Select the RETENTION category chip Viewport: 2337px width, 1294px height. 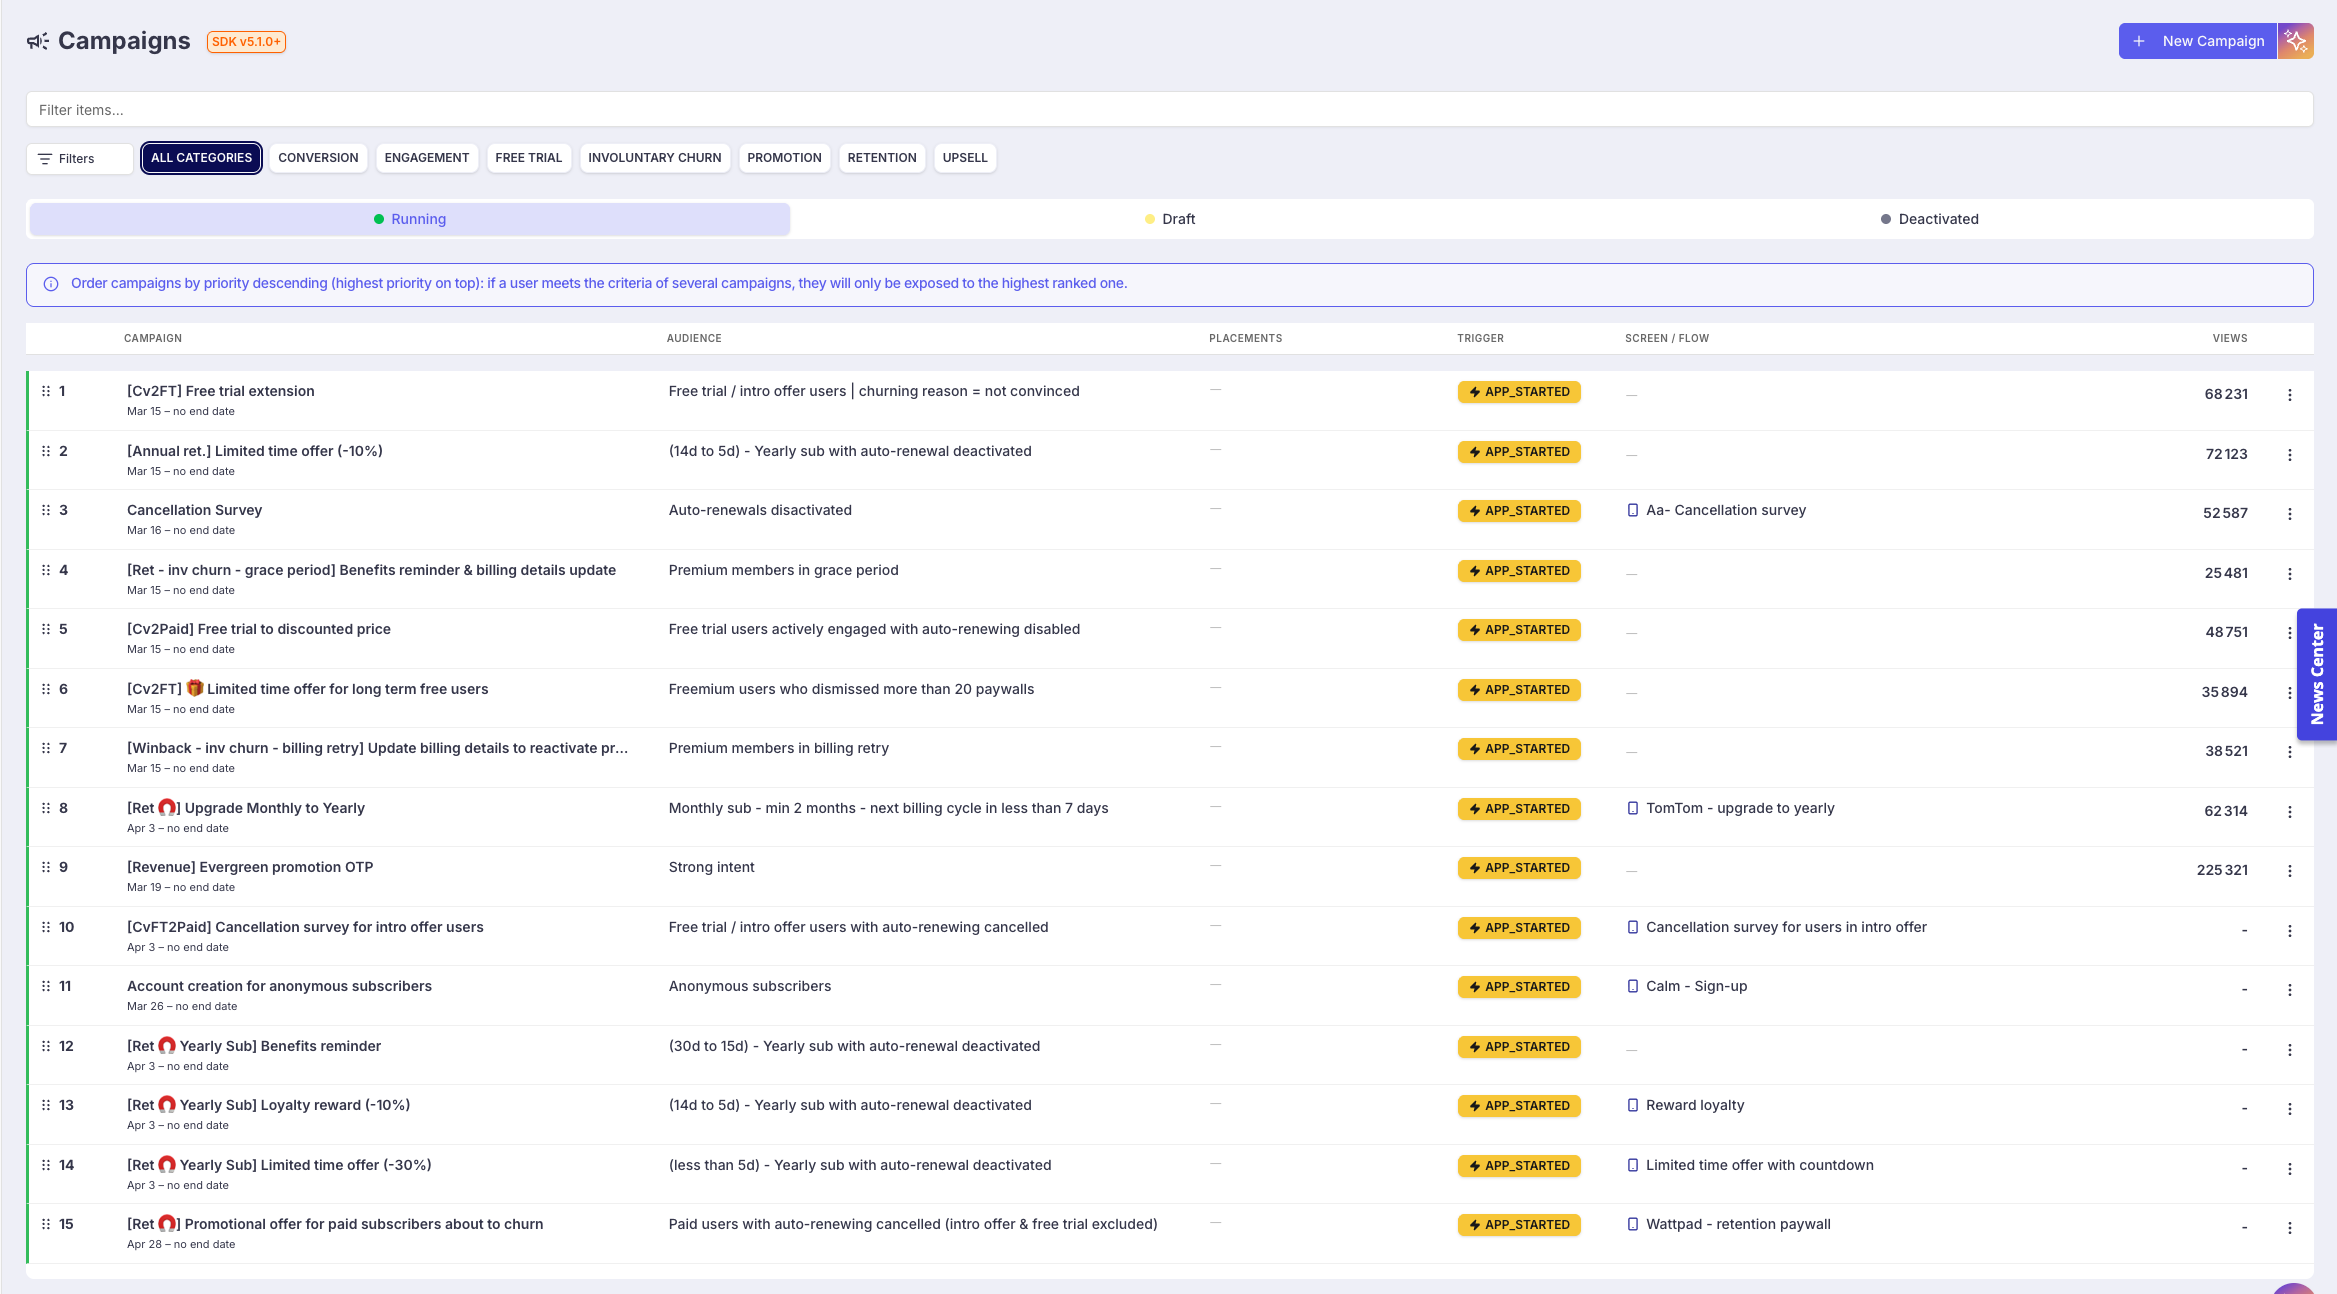click(x=881, y=158)
